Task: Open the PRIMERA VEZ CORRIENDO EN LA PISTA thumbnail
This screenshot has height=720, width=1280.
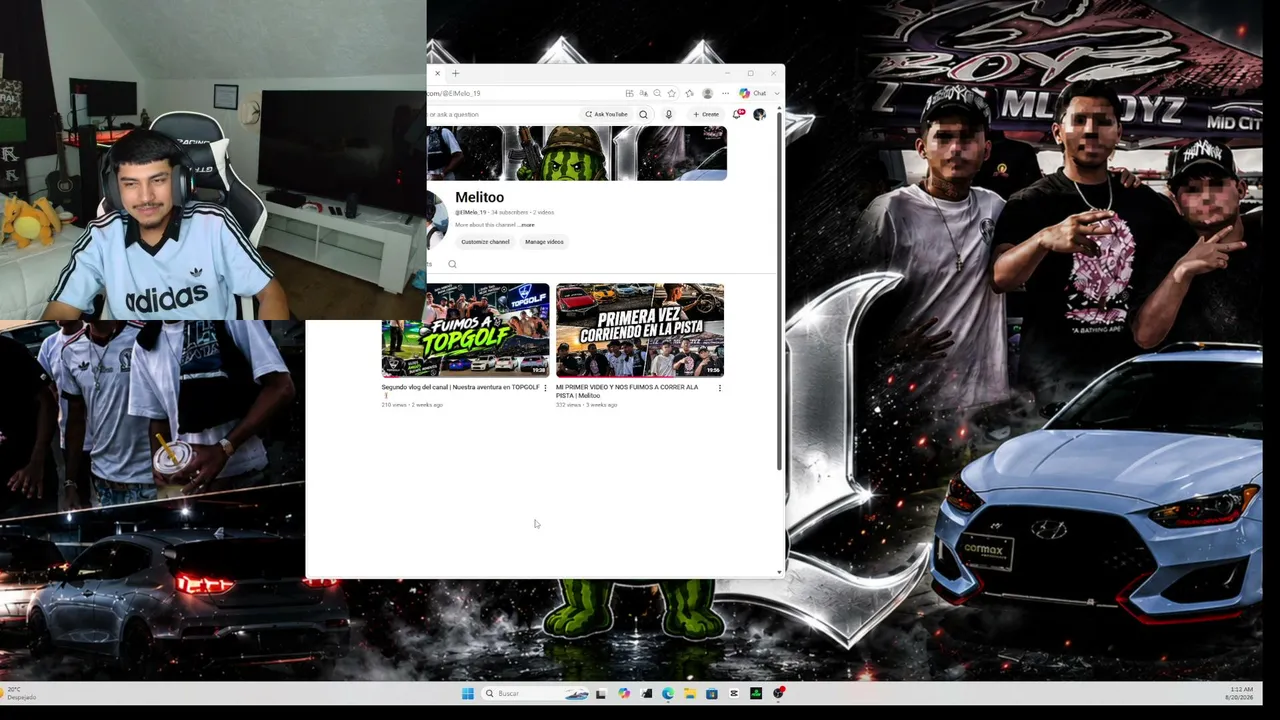Action: [x=640, y=330]
